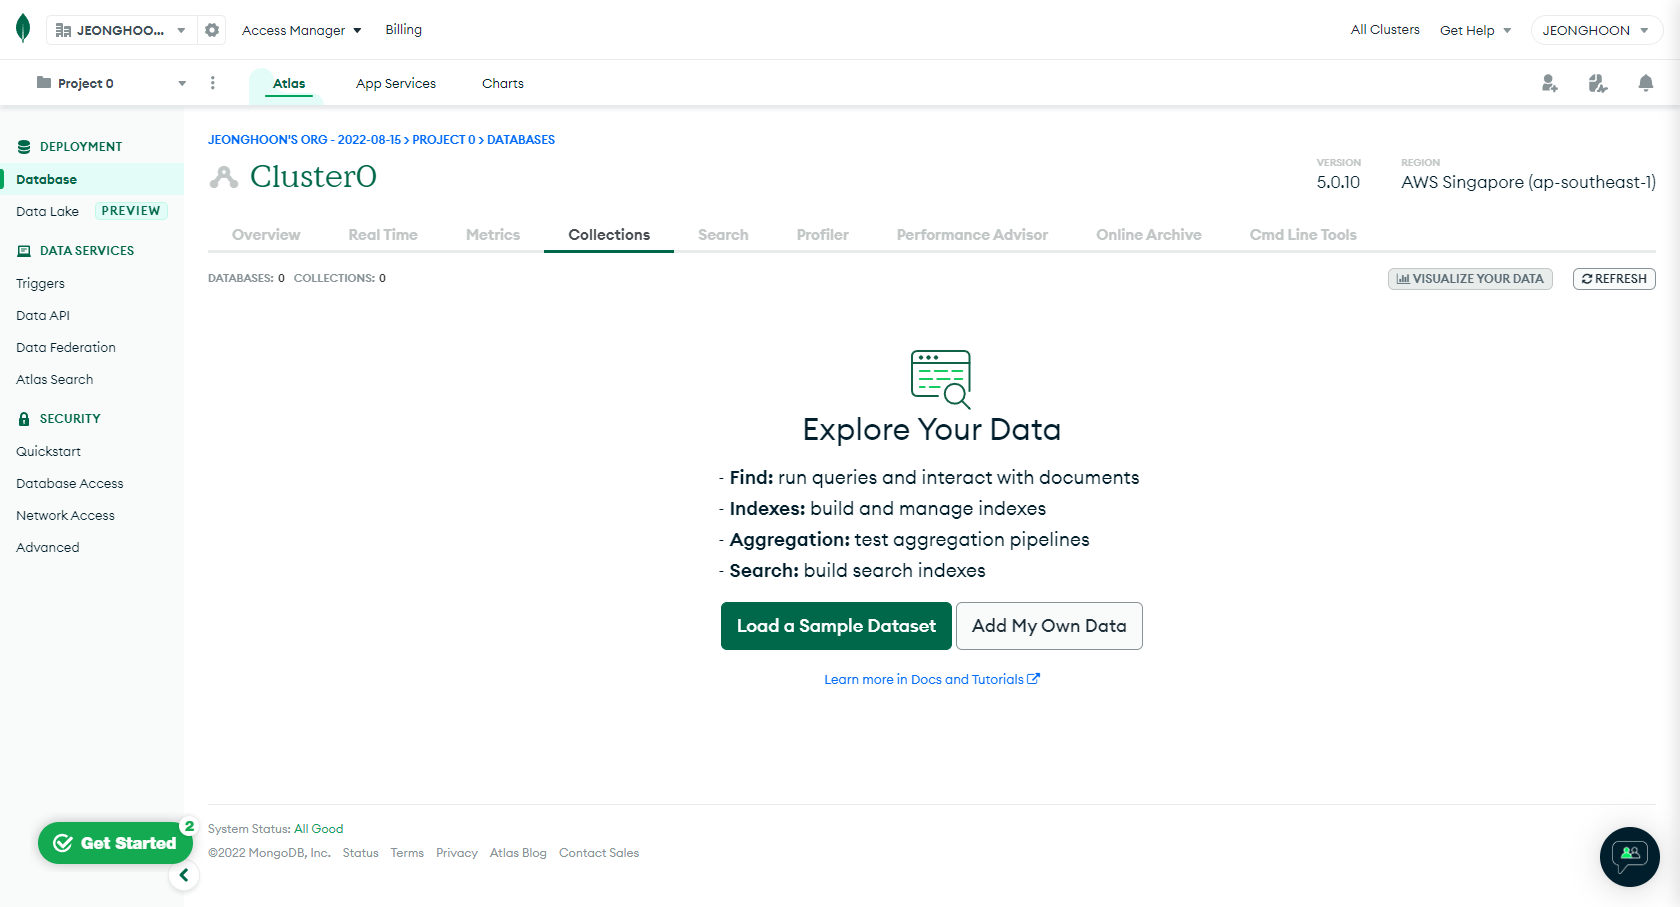Click the All Clusters link
Image resolution: width=1680 pixels, height=907 pixels.
[1385, 30]
